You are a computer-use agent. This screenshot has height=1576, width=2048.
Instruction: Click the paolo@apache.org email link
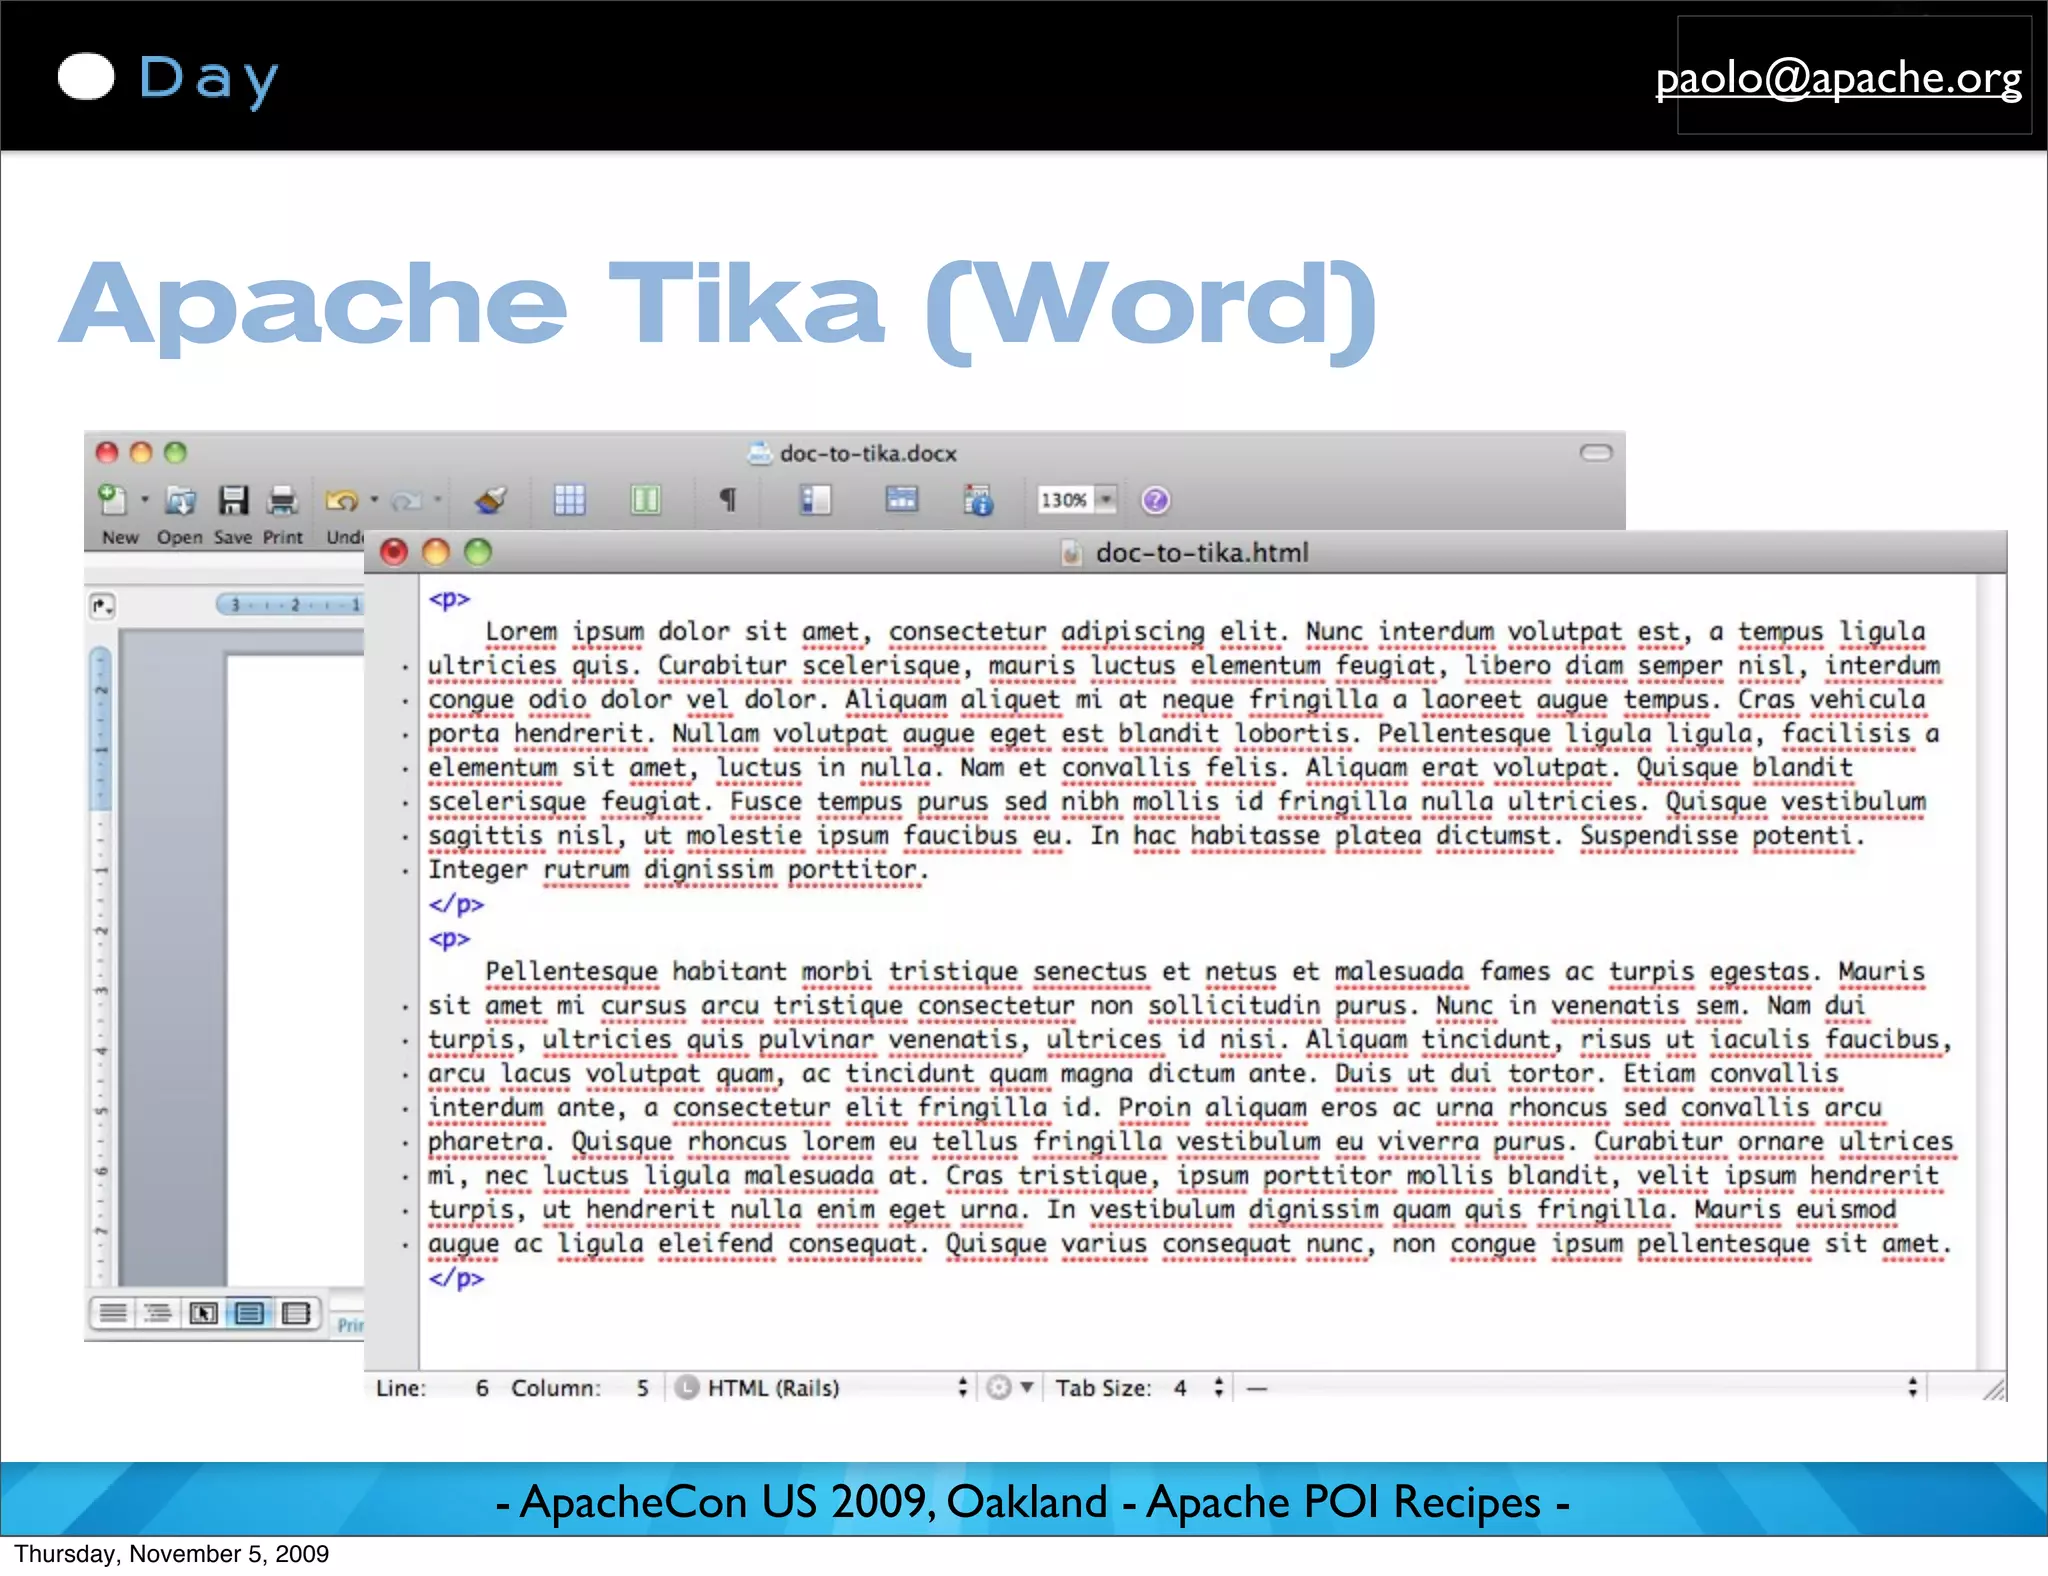click(1838, 78)
